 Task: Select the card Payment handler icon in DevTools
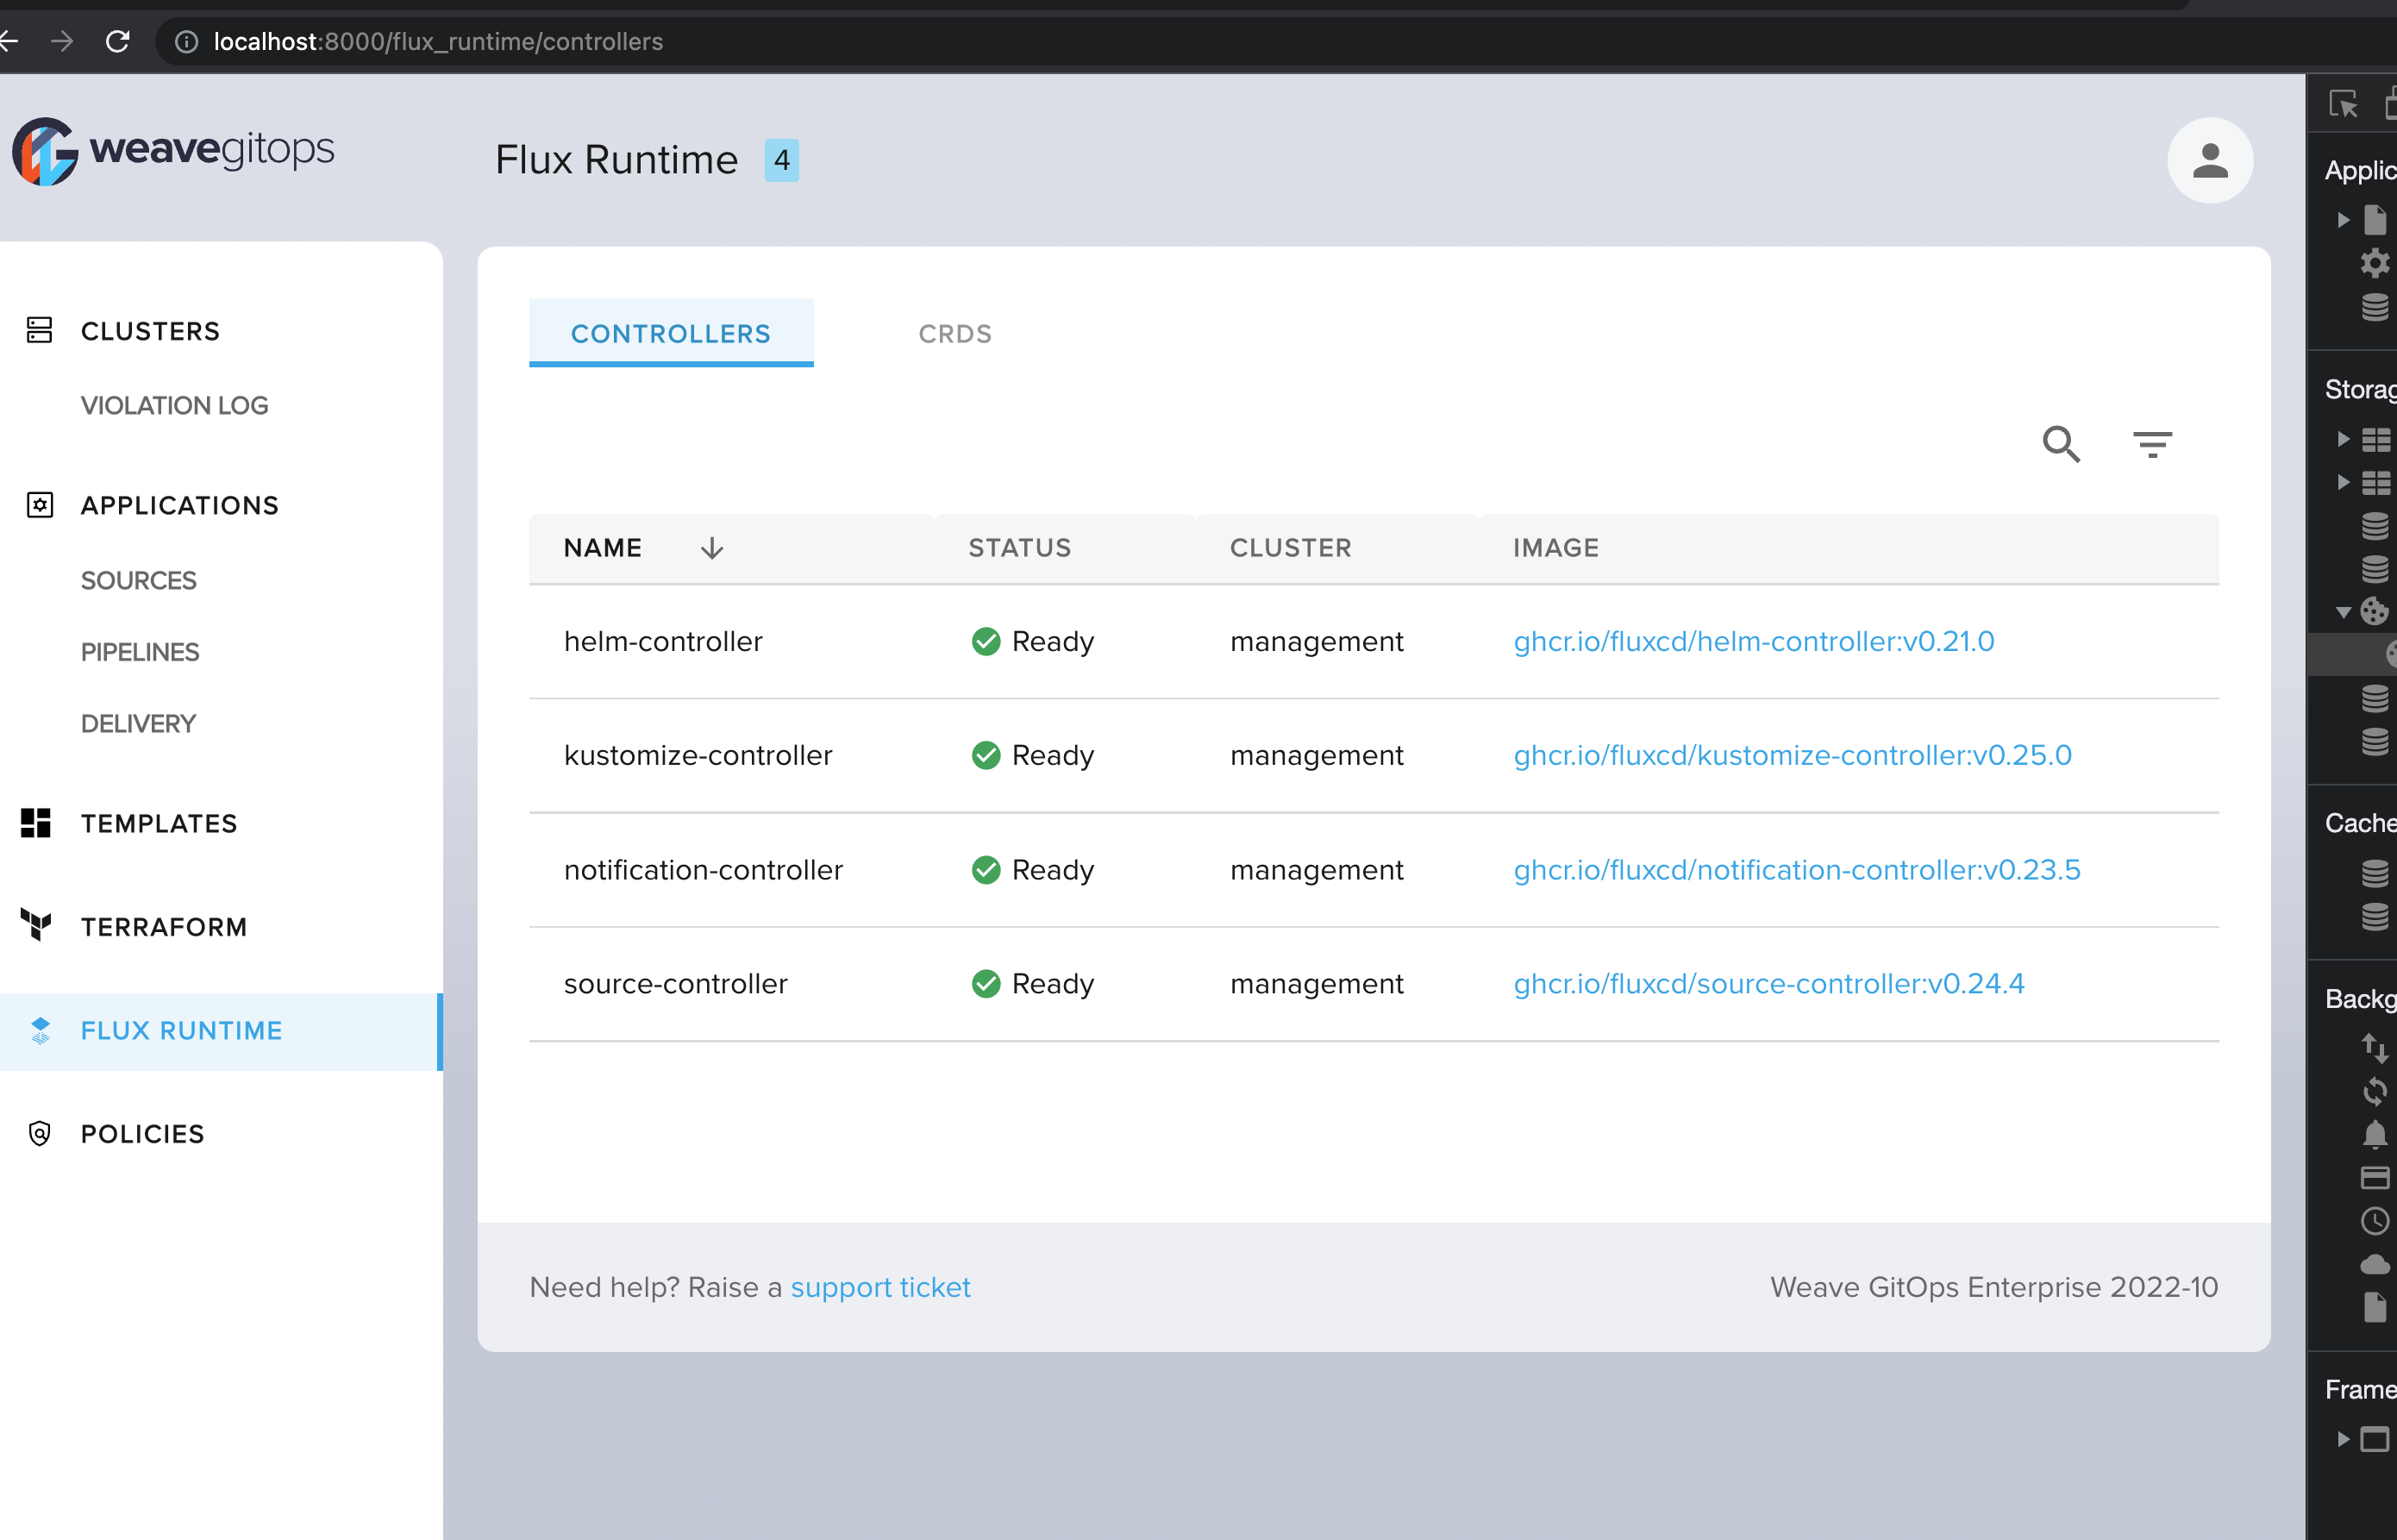(x=2374, y=1178)
